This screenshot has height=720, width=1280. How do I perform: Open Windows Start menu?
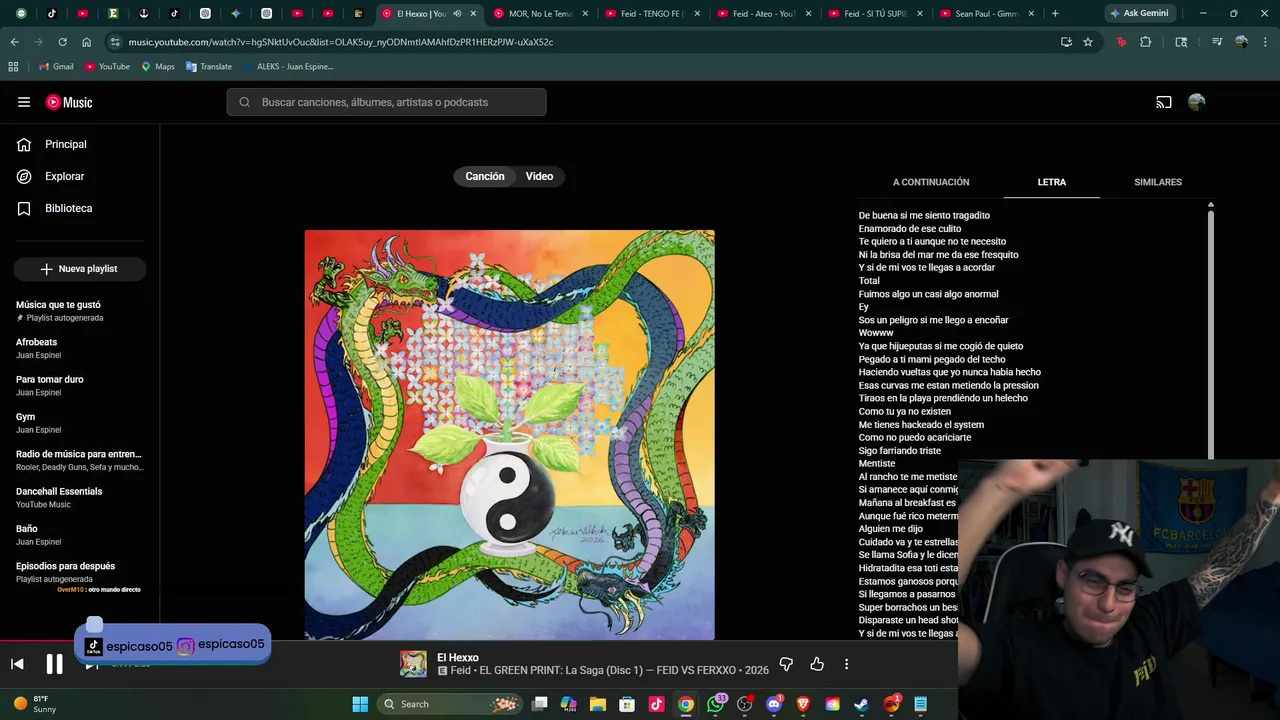click(x=360, y=704)
